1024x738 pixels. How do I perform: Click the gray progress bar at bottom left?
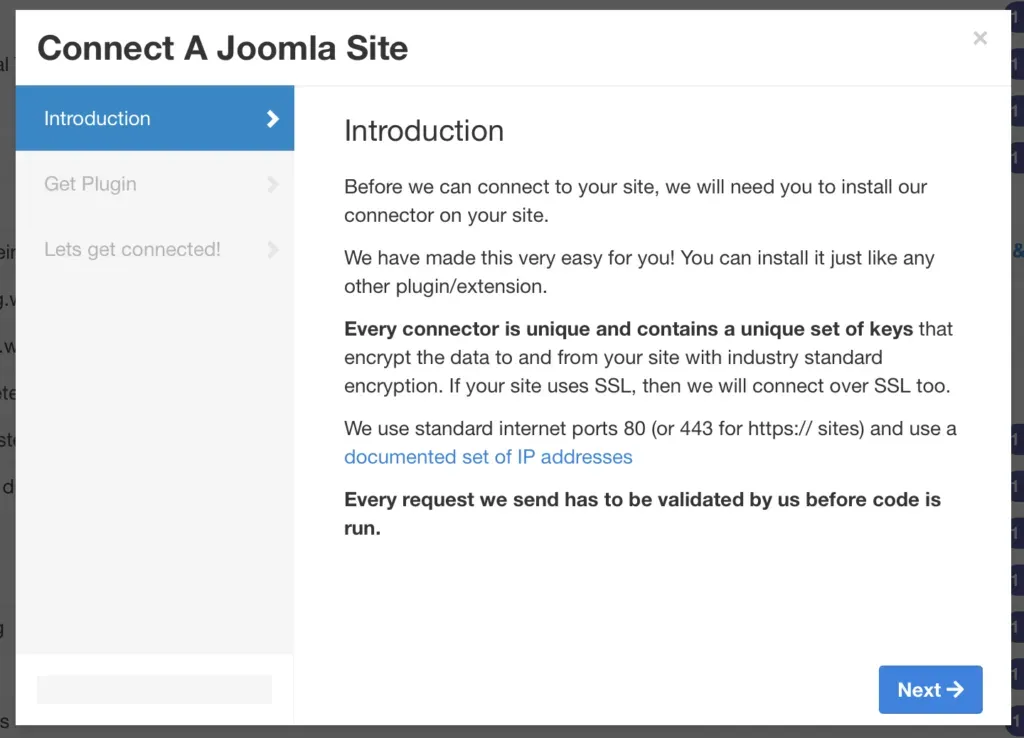153,689
